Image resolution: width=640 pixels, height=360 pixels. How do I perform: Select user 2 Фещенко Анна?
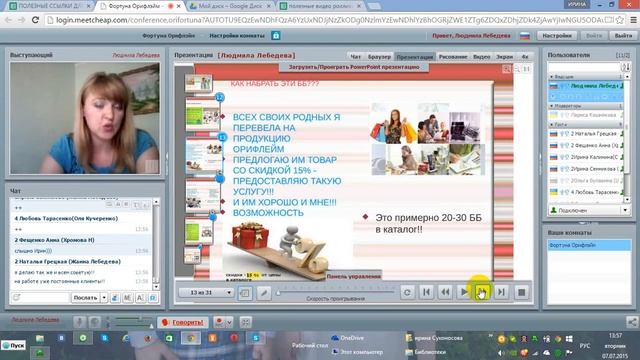click(586, 145)
